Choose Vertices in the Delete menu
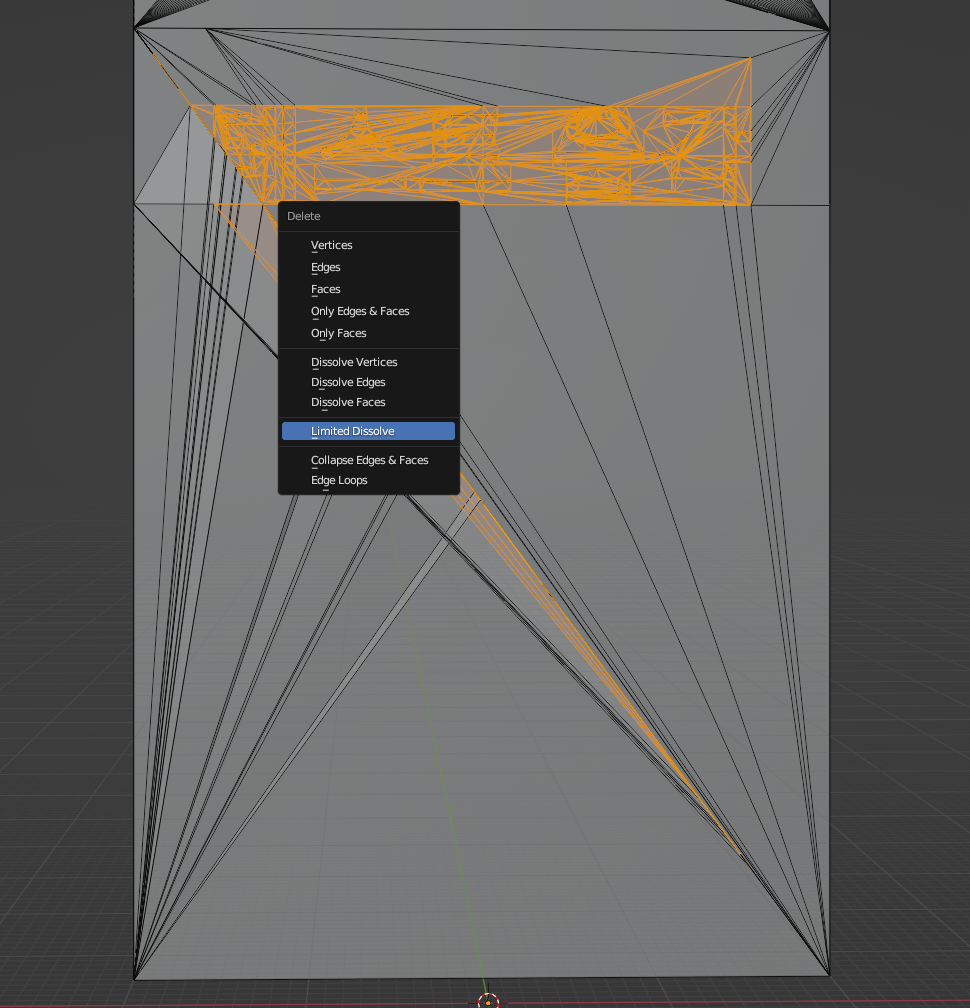Image resolution: width=970 pixels, height=1008 pixels. [368, 245]
